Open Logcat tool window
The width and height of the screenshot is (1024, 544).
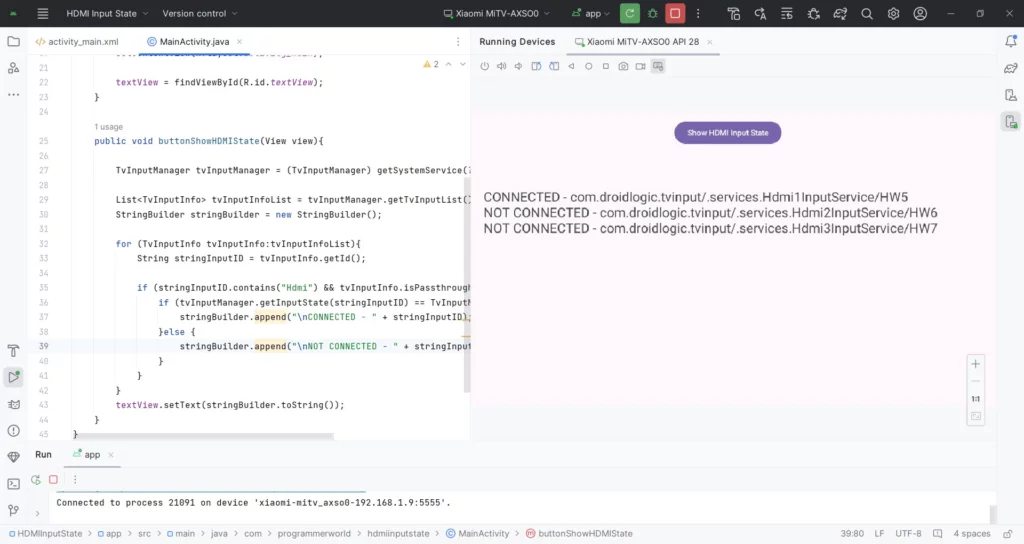(13, 404)
